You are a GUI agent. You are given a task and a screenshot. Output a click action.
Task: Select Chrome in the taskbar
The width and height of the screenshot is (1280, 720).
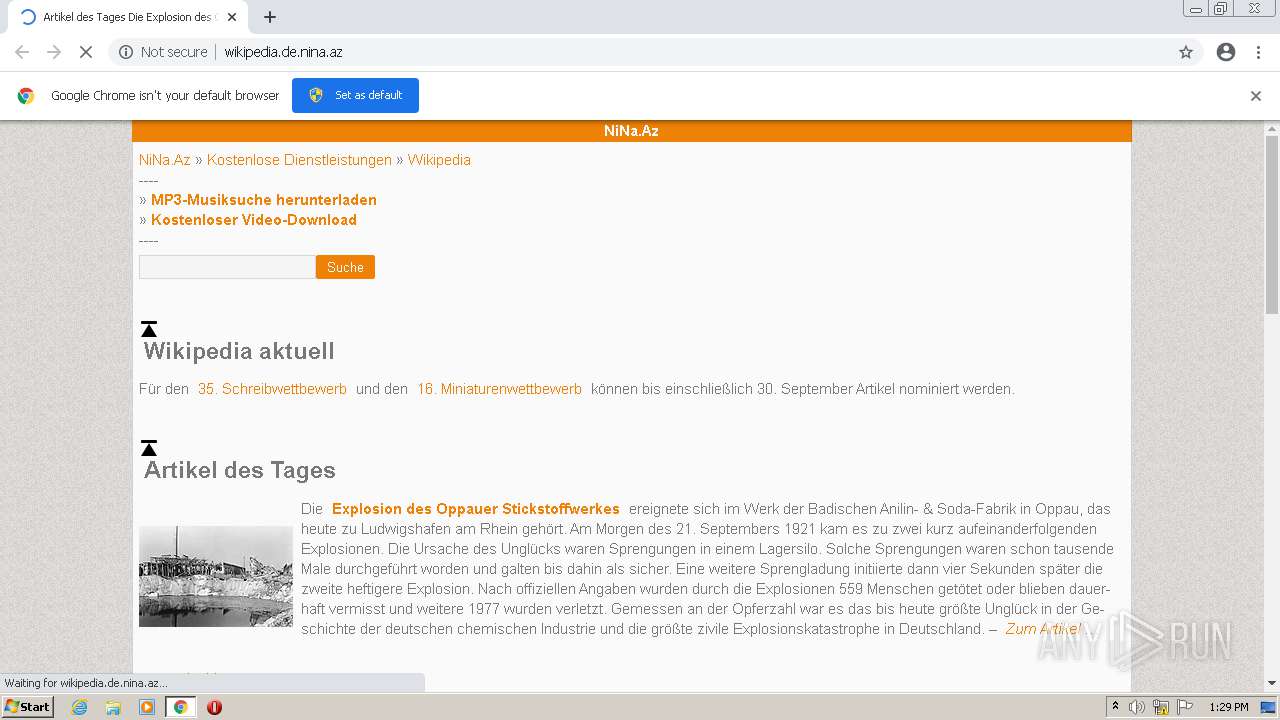point(180,707)
